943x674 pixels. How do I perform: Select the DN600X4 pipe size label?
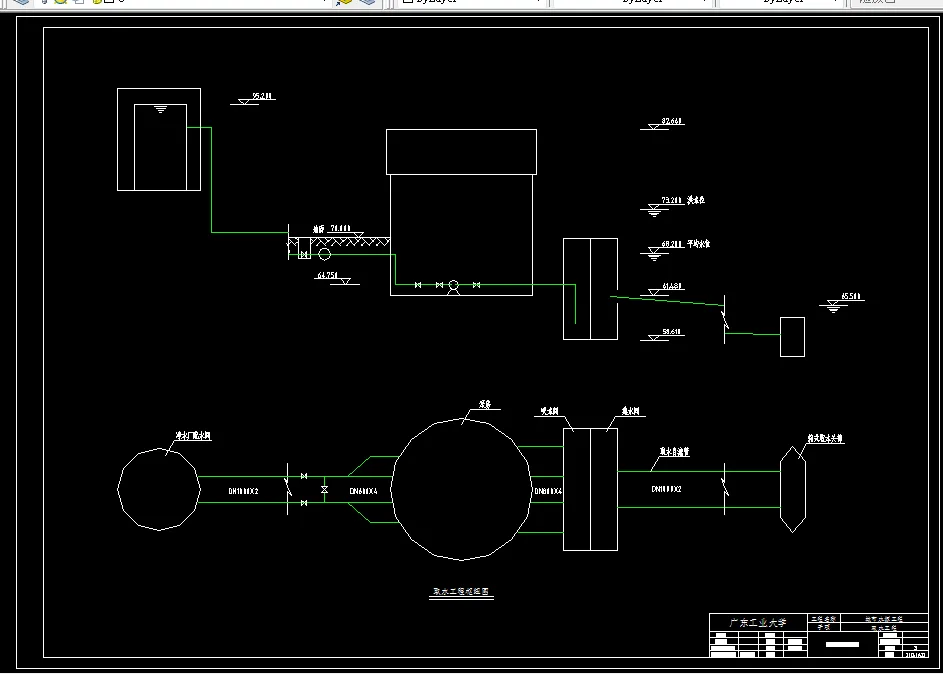pyautogui.click(x=363, y=491)
